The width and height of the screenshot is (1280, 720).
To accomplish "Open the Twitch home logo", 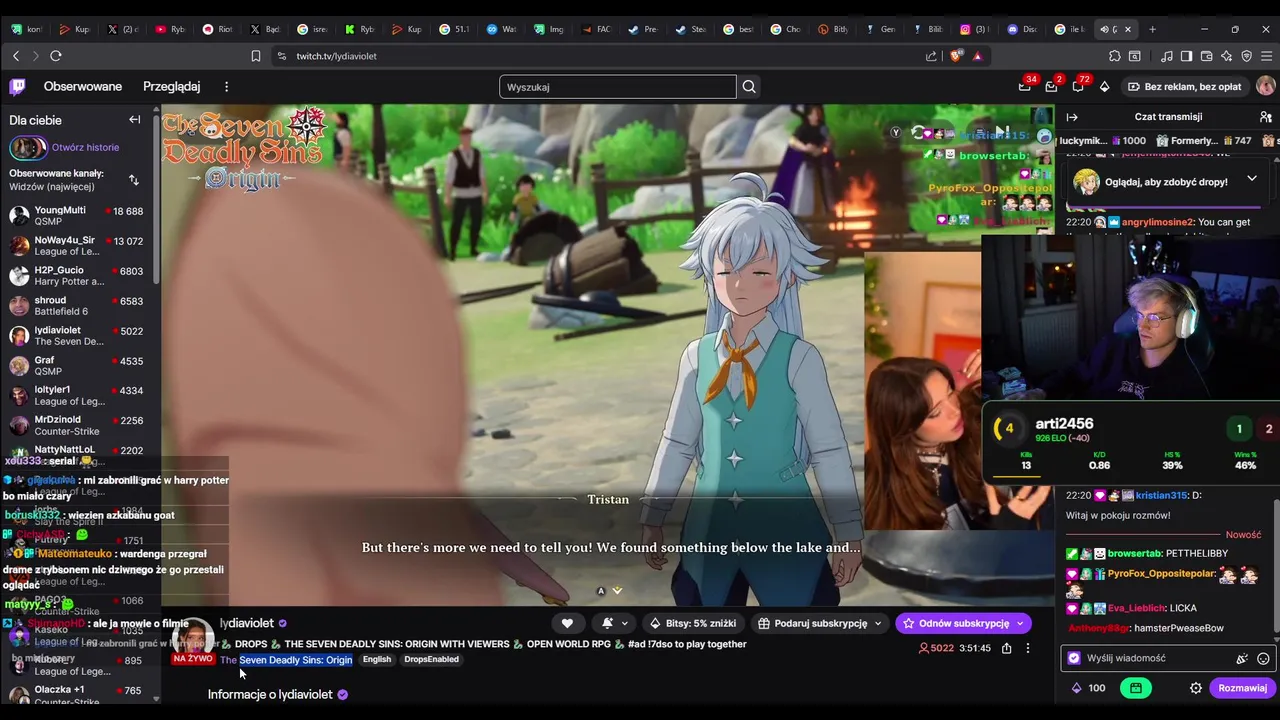I will coord(17,87).
